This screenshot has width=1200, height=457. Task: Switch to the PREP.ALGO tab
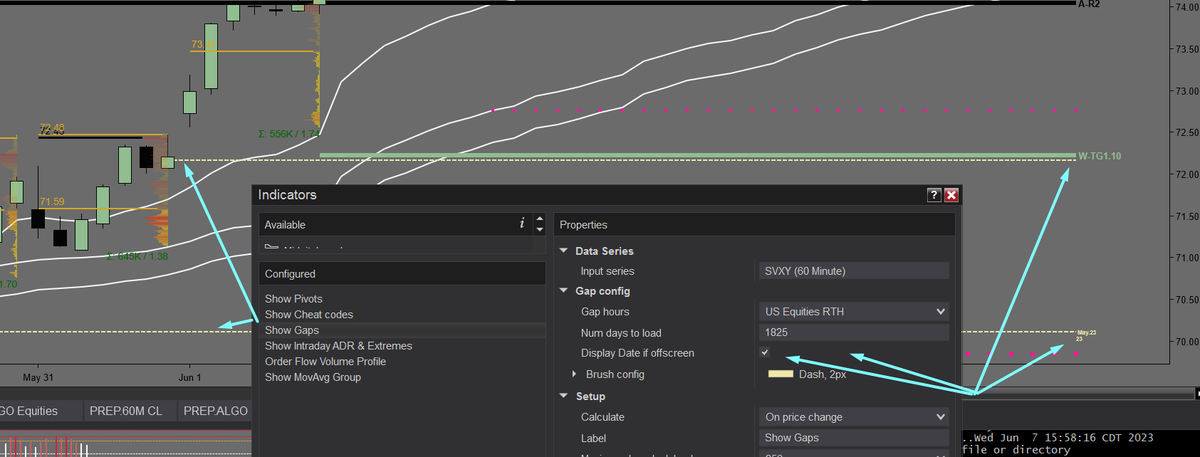coord(215,411)
